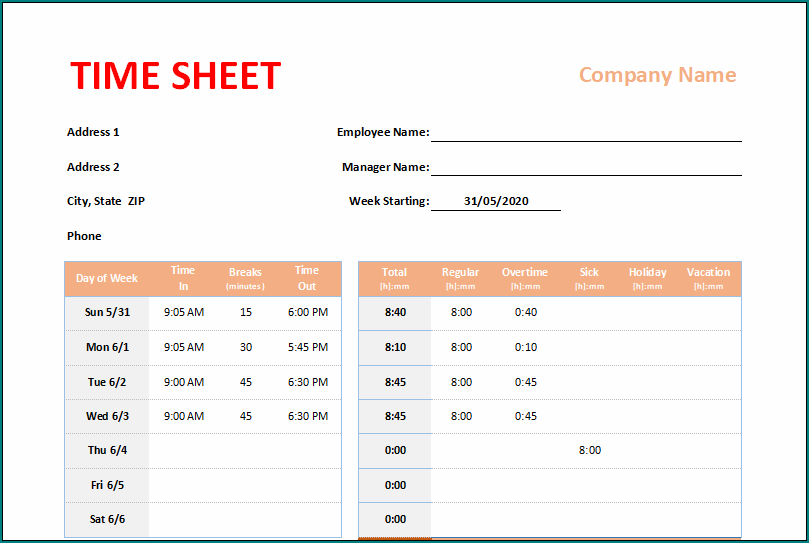Click the Manager Name input line
The width and height of the screenshot is (809, 543).
(586, 167)
